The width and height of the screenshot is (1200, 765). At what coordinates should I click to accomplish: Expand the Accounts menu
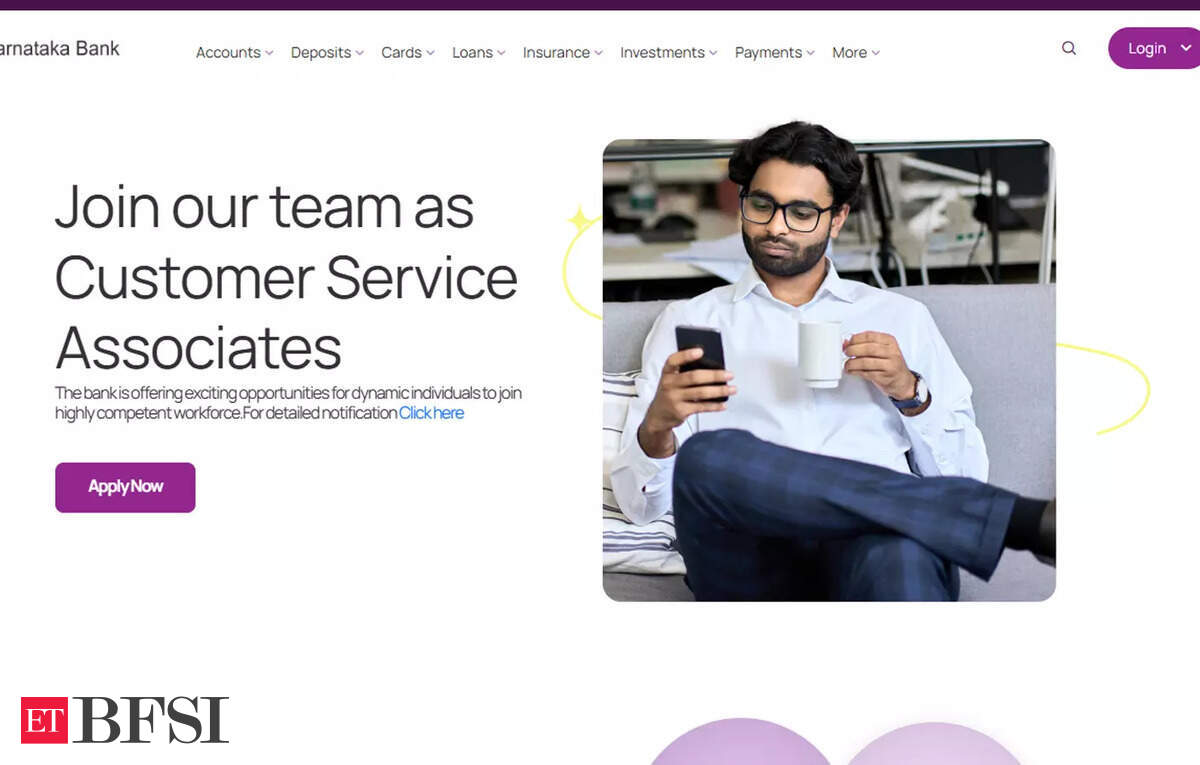(x=235, y=53)
